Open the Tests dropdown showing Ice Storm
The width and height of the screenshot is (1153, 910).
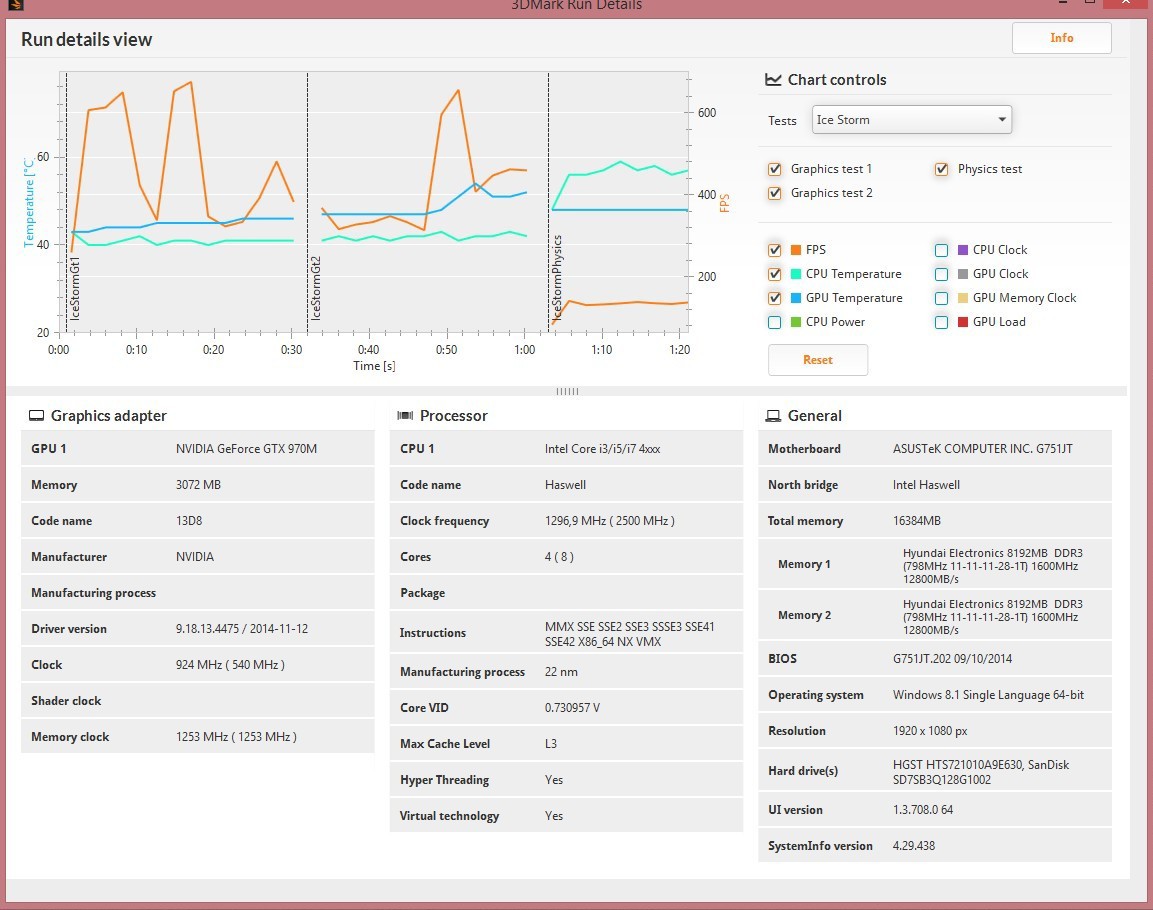coord(912,120)
